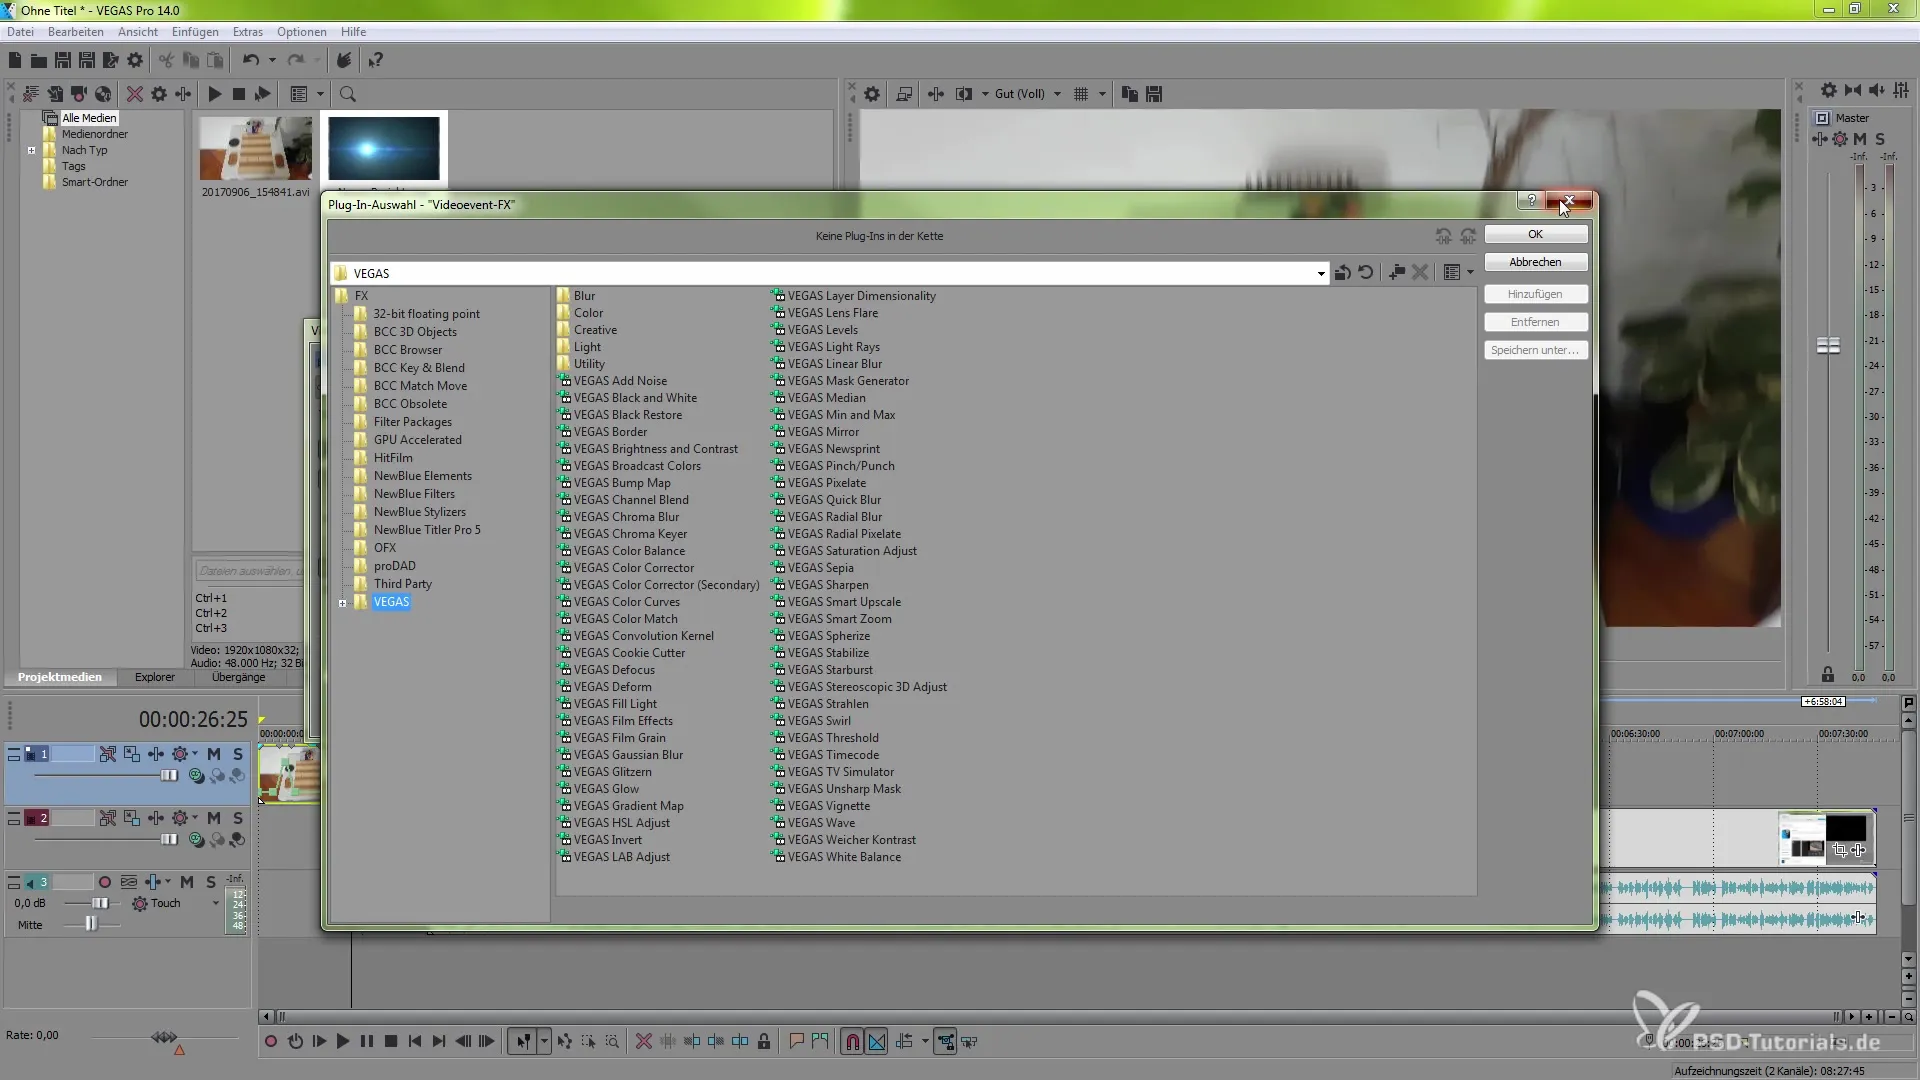Click remove selected media X icon in Project Media
The image size is (1920, 1080).
tap(134, 94)
